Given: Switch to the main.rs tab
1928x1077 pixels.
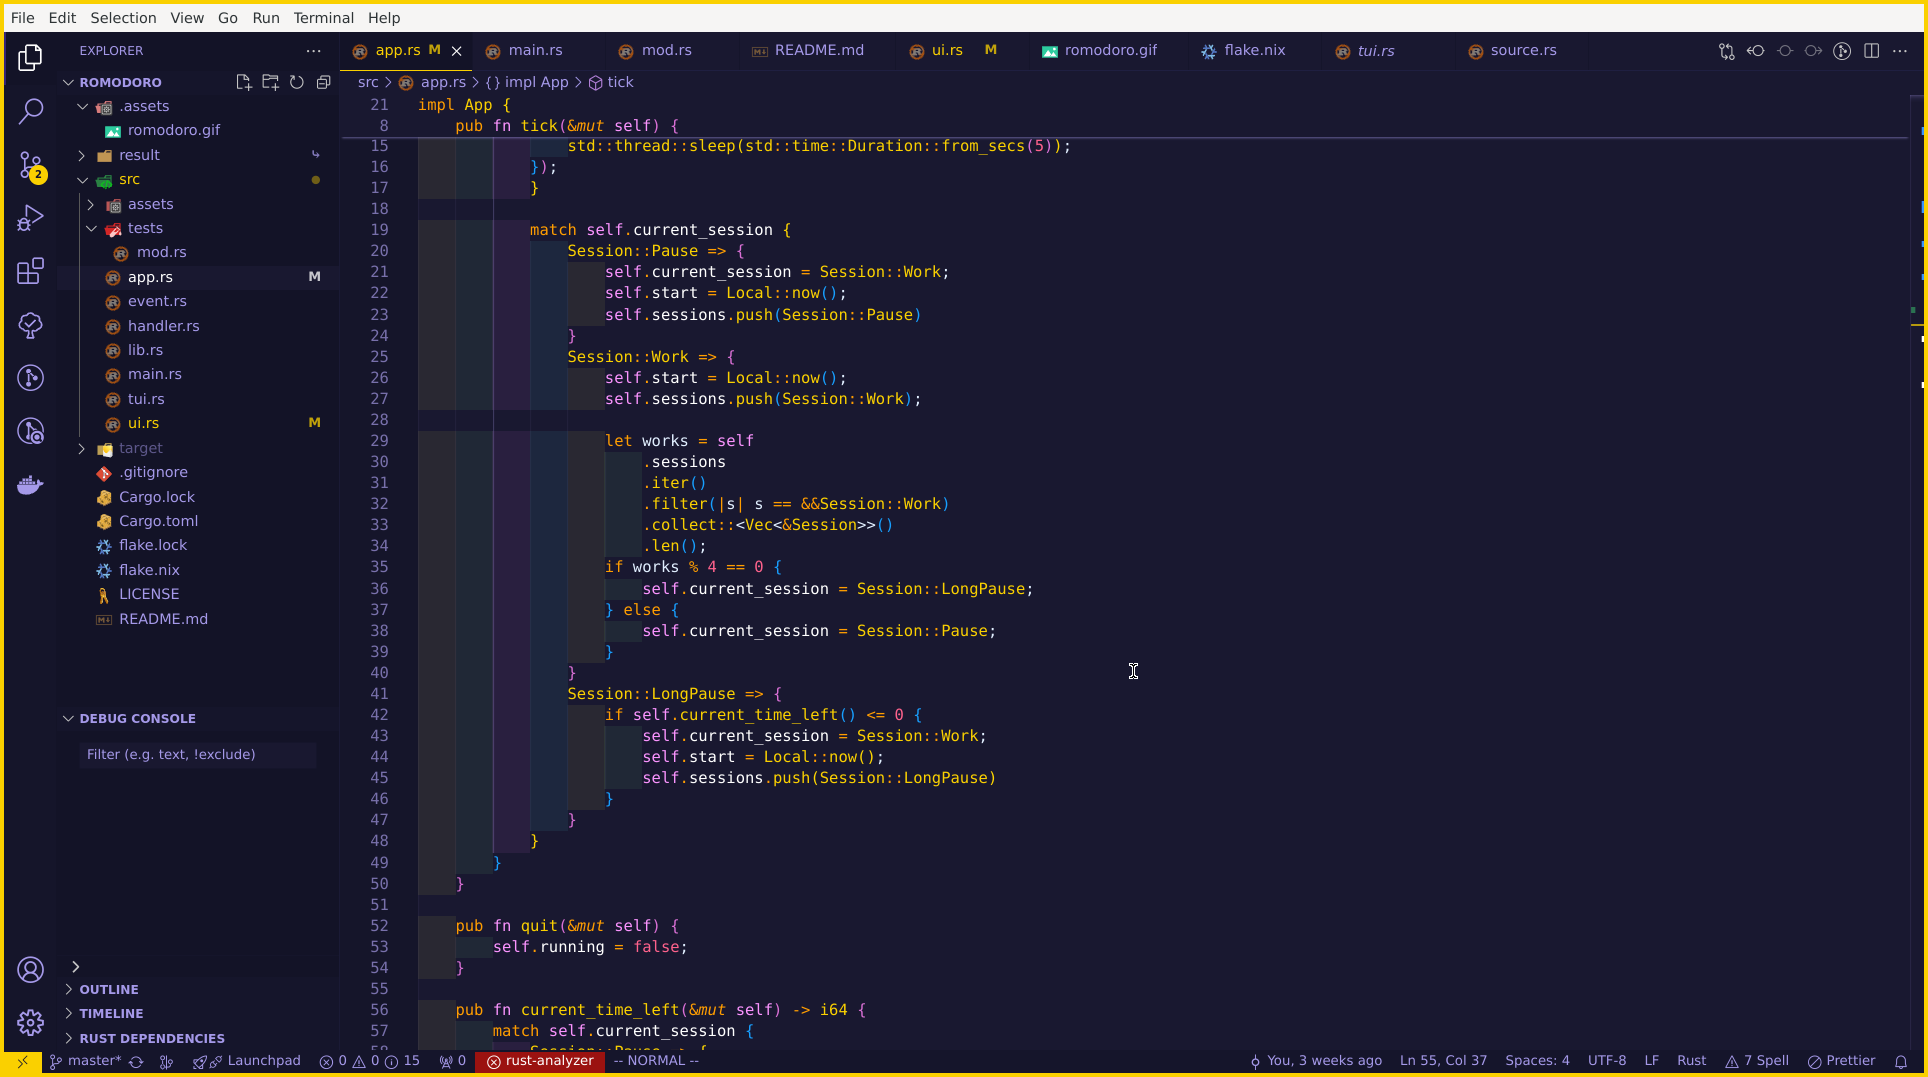Looking at the screenshot, I should (x=535, y=51).
